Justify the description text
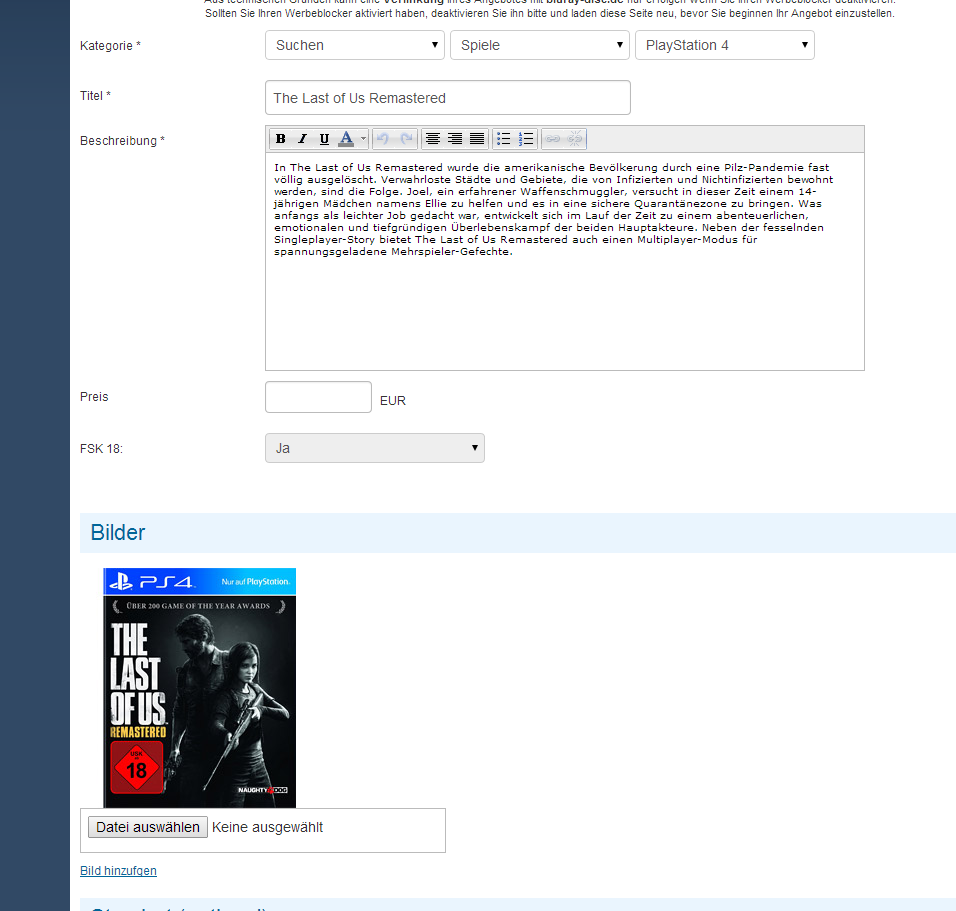The width and height of the screenshot is (956, 911). click(477, 139)
